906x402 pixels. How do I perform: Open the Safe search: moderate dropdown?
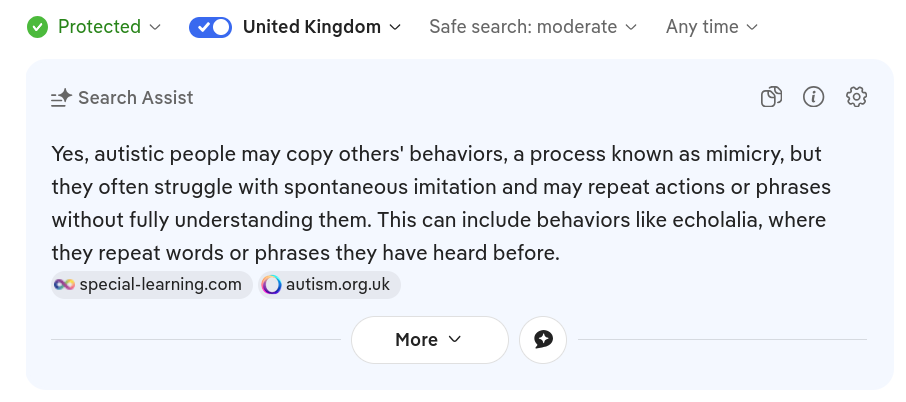[x=532, y=27]
